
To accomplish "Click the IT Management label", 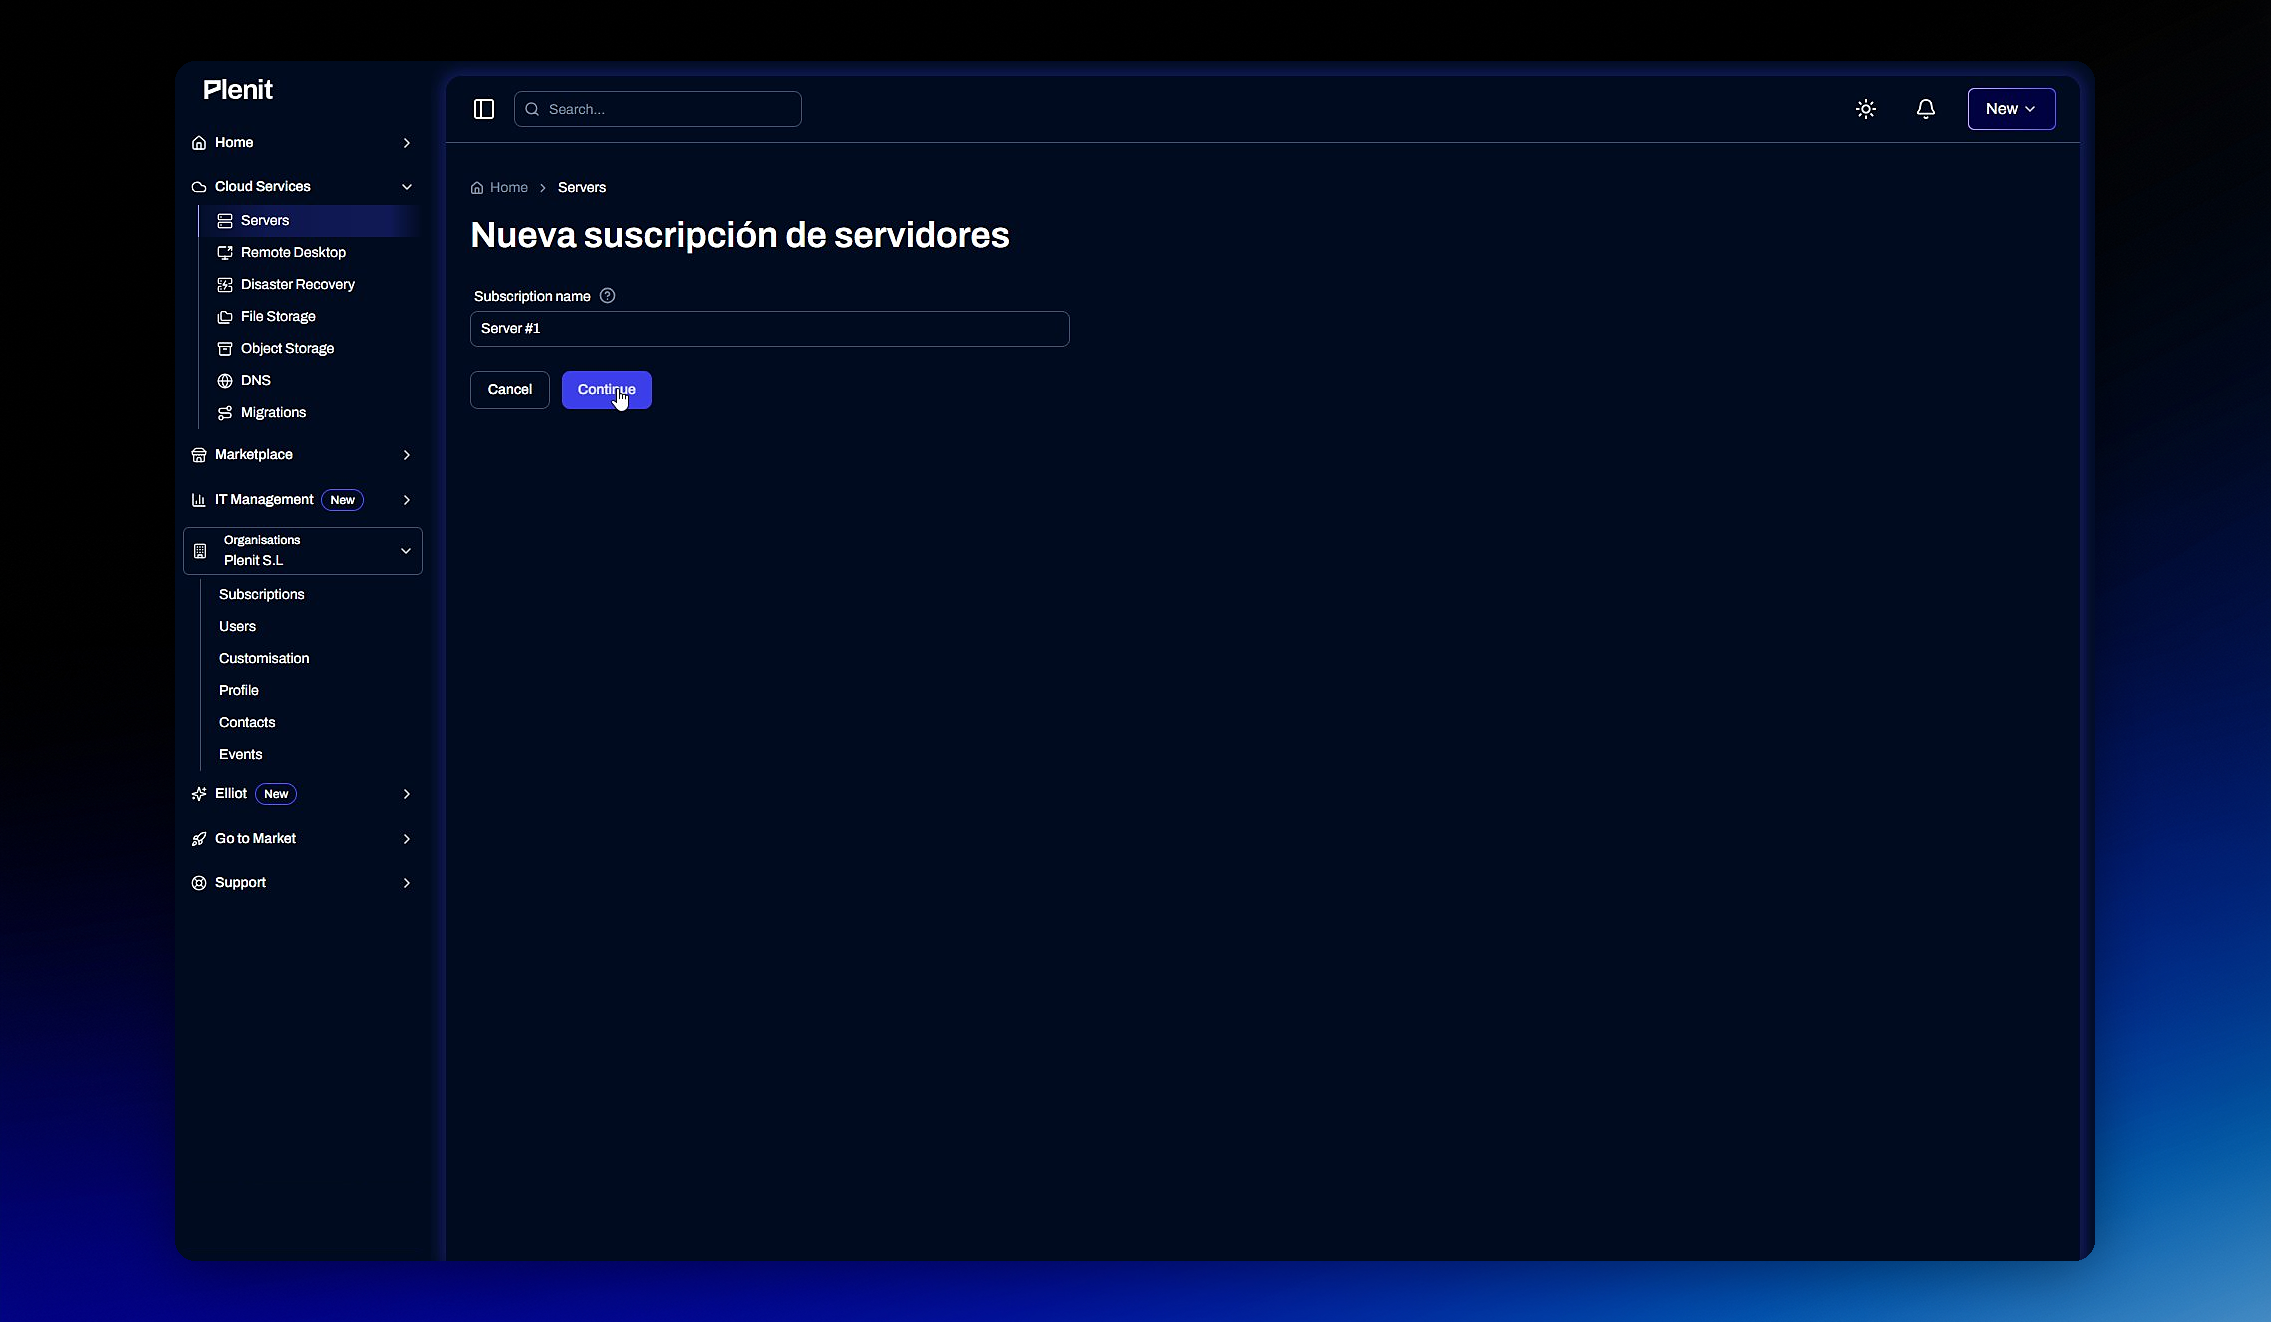I will [264, 500].
